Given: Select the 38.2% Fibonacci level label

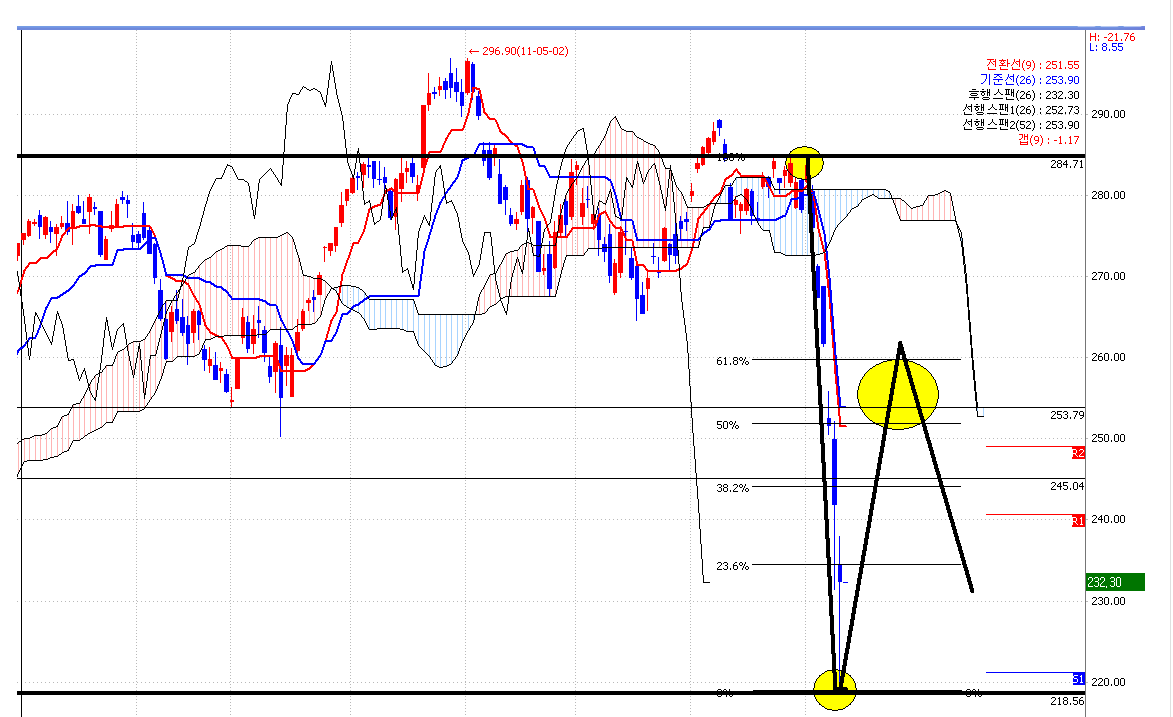Looking at the screenshot, I should point(733,488).
